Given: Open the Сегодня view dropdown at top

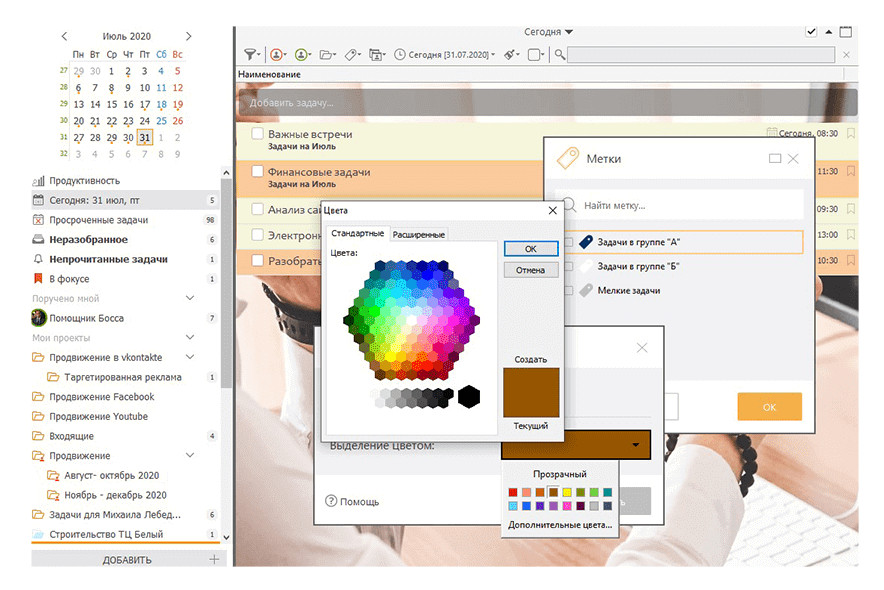Looking at the screenshot, I should (x=548, y=32).
